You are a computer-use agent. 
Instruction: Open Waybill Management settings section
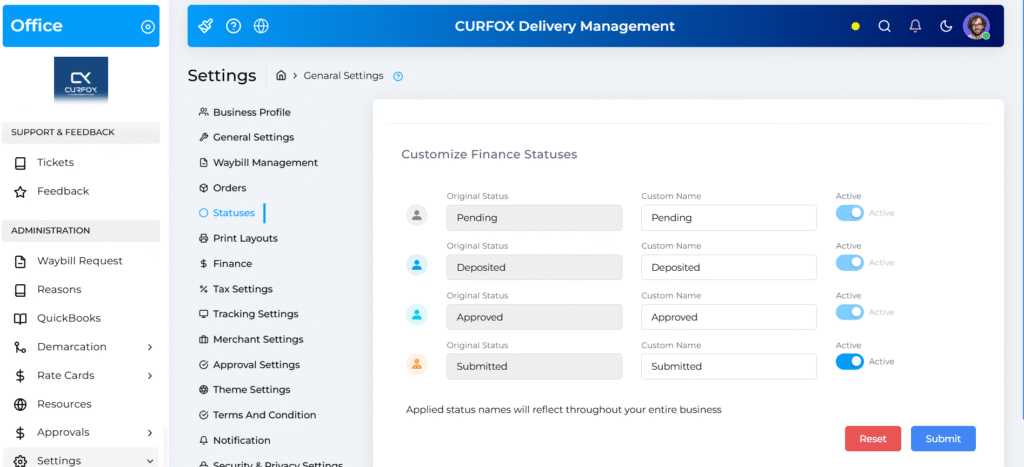(265, 162)
